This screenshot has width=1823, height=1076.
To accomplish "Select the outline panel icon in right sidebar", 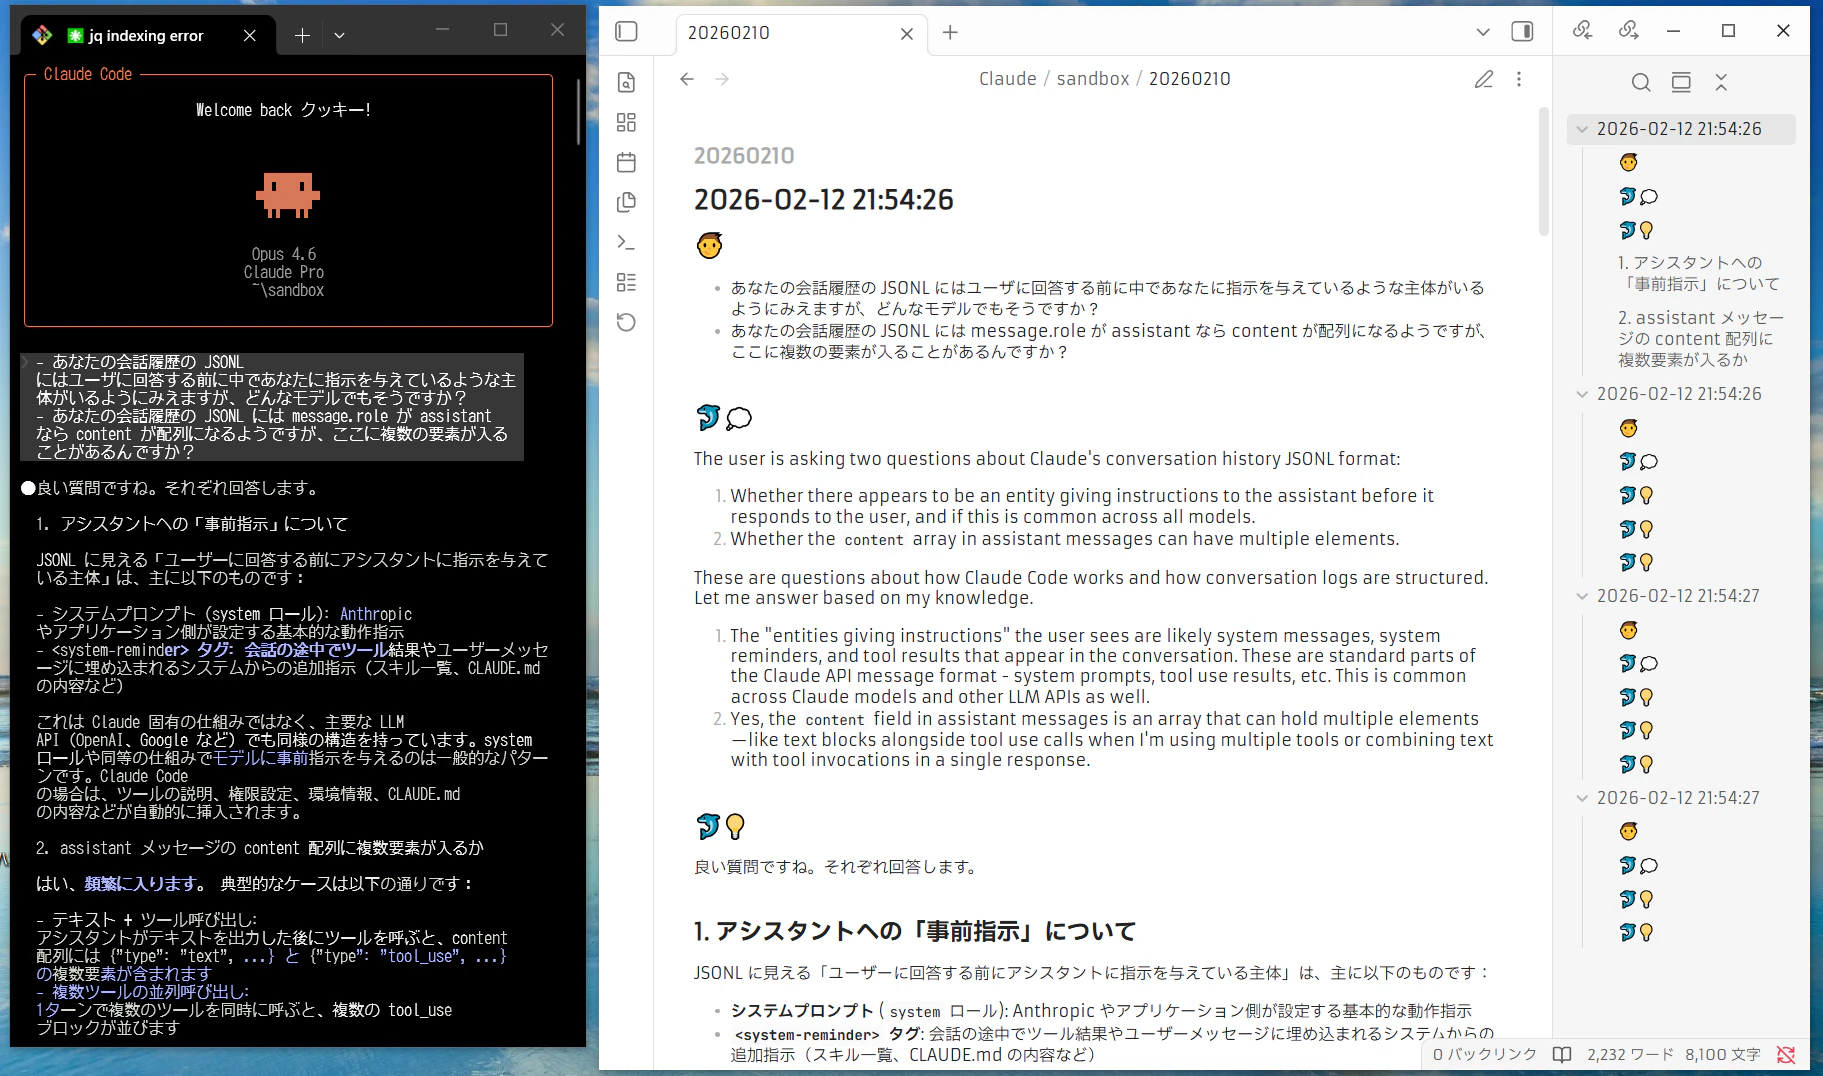I will click(1681, 82).
